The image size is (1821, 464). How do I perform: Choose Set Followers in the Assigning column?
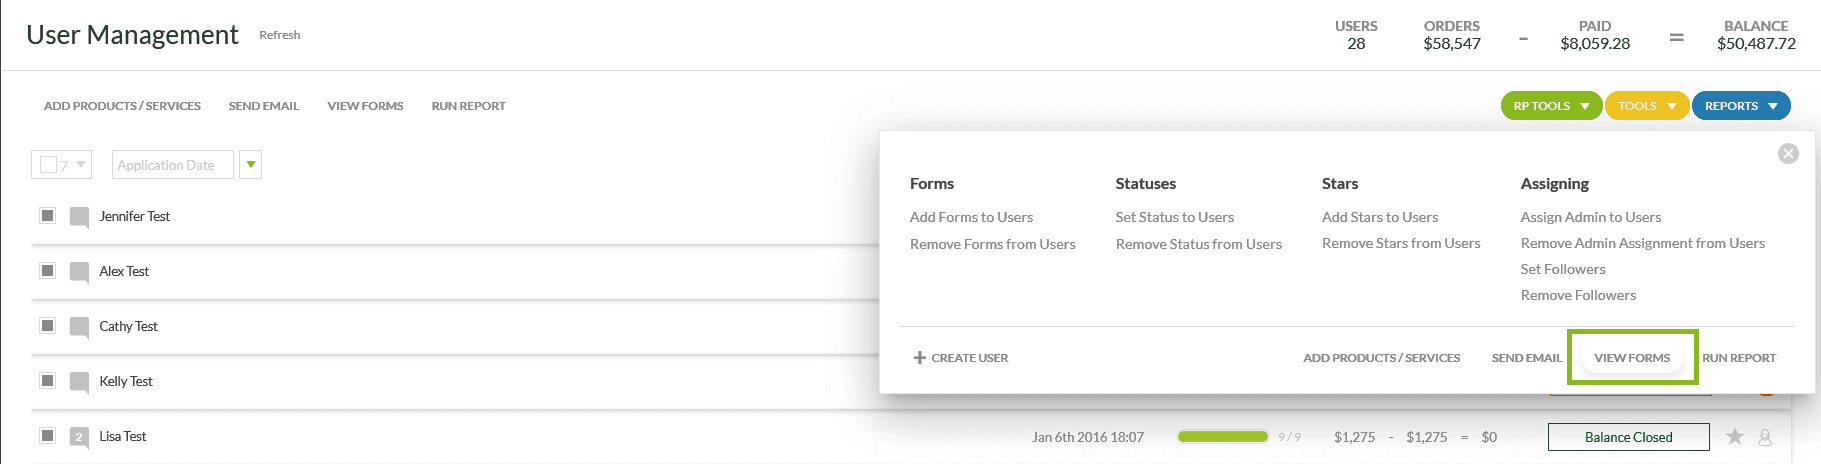tap(1562, 269)
